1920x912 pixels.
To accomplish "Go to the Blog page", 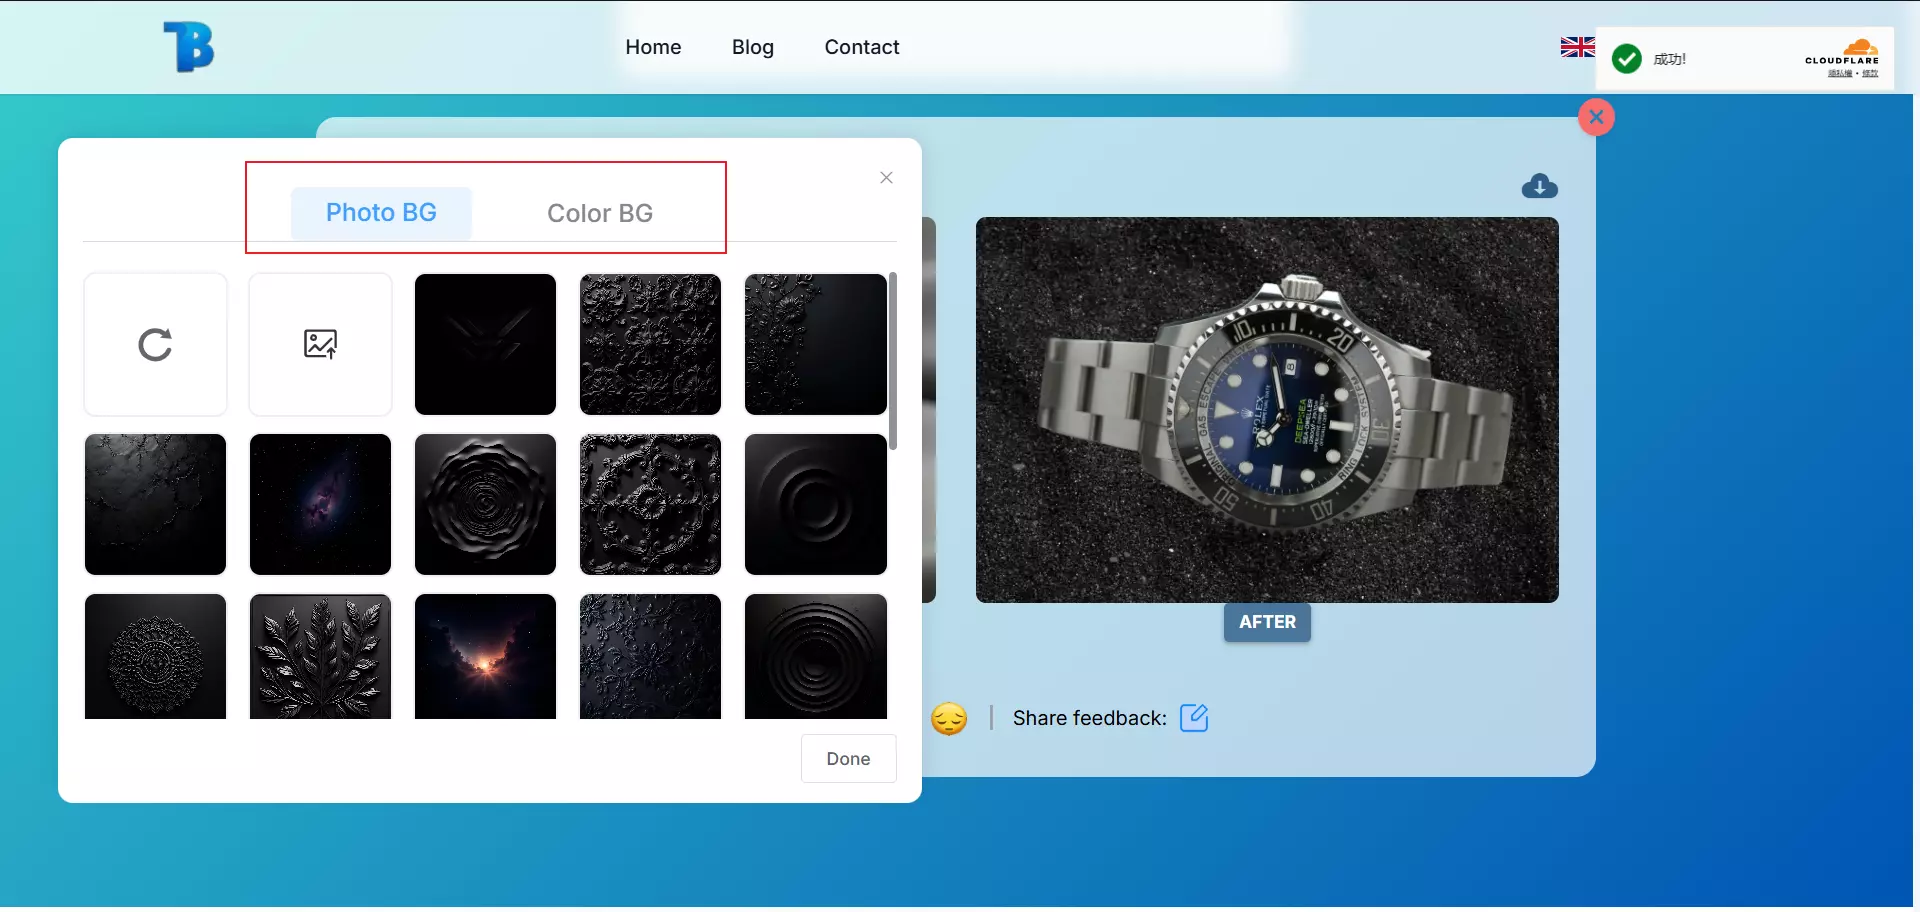I will tap(753, 47).
